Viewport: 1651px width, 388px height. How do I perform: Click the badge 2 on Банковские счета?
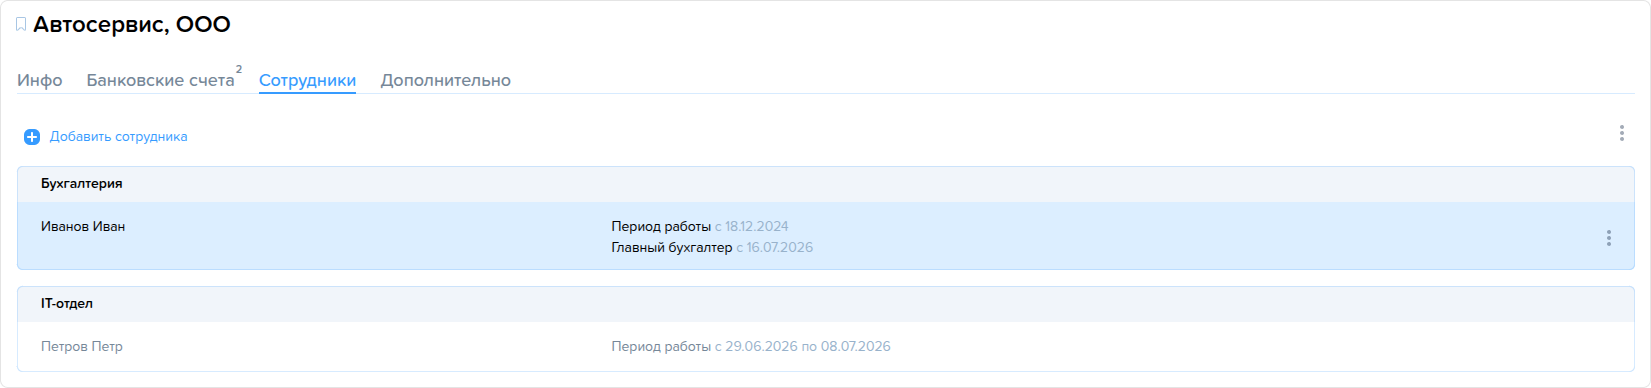pyautogui.click(x=239, y=69)
